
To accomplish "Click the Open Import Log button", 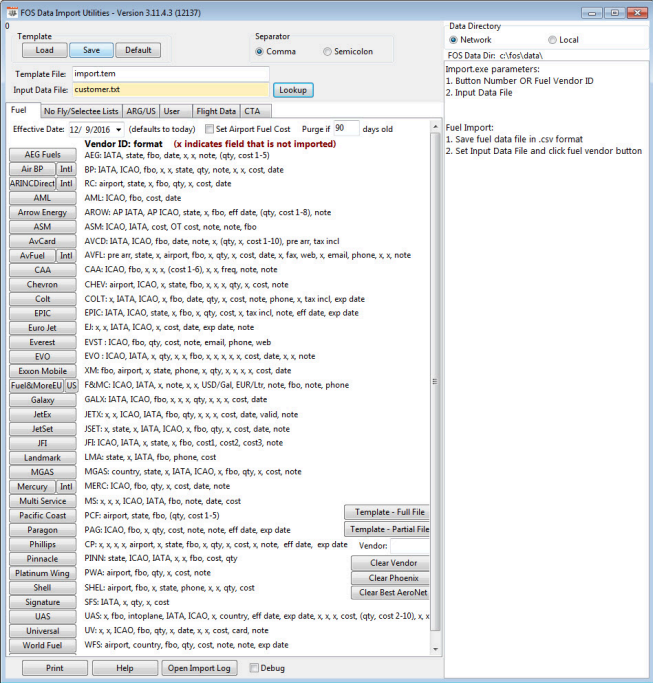I will [199, 668].
